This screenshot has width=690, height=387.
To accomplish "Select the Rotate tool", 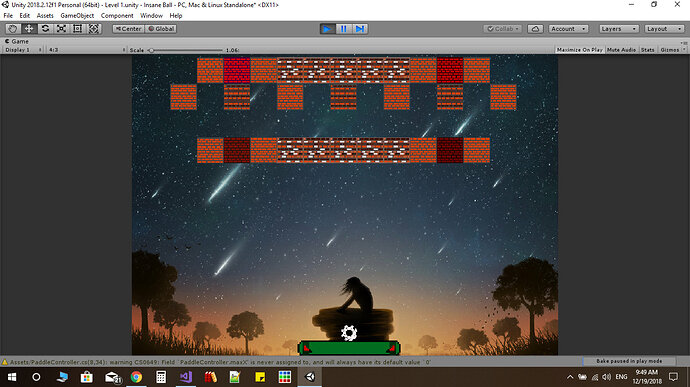I will coord(45,29).
